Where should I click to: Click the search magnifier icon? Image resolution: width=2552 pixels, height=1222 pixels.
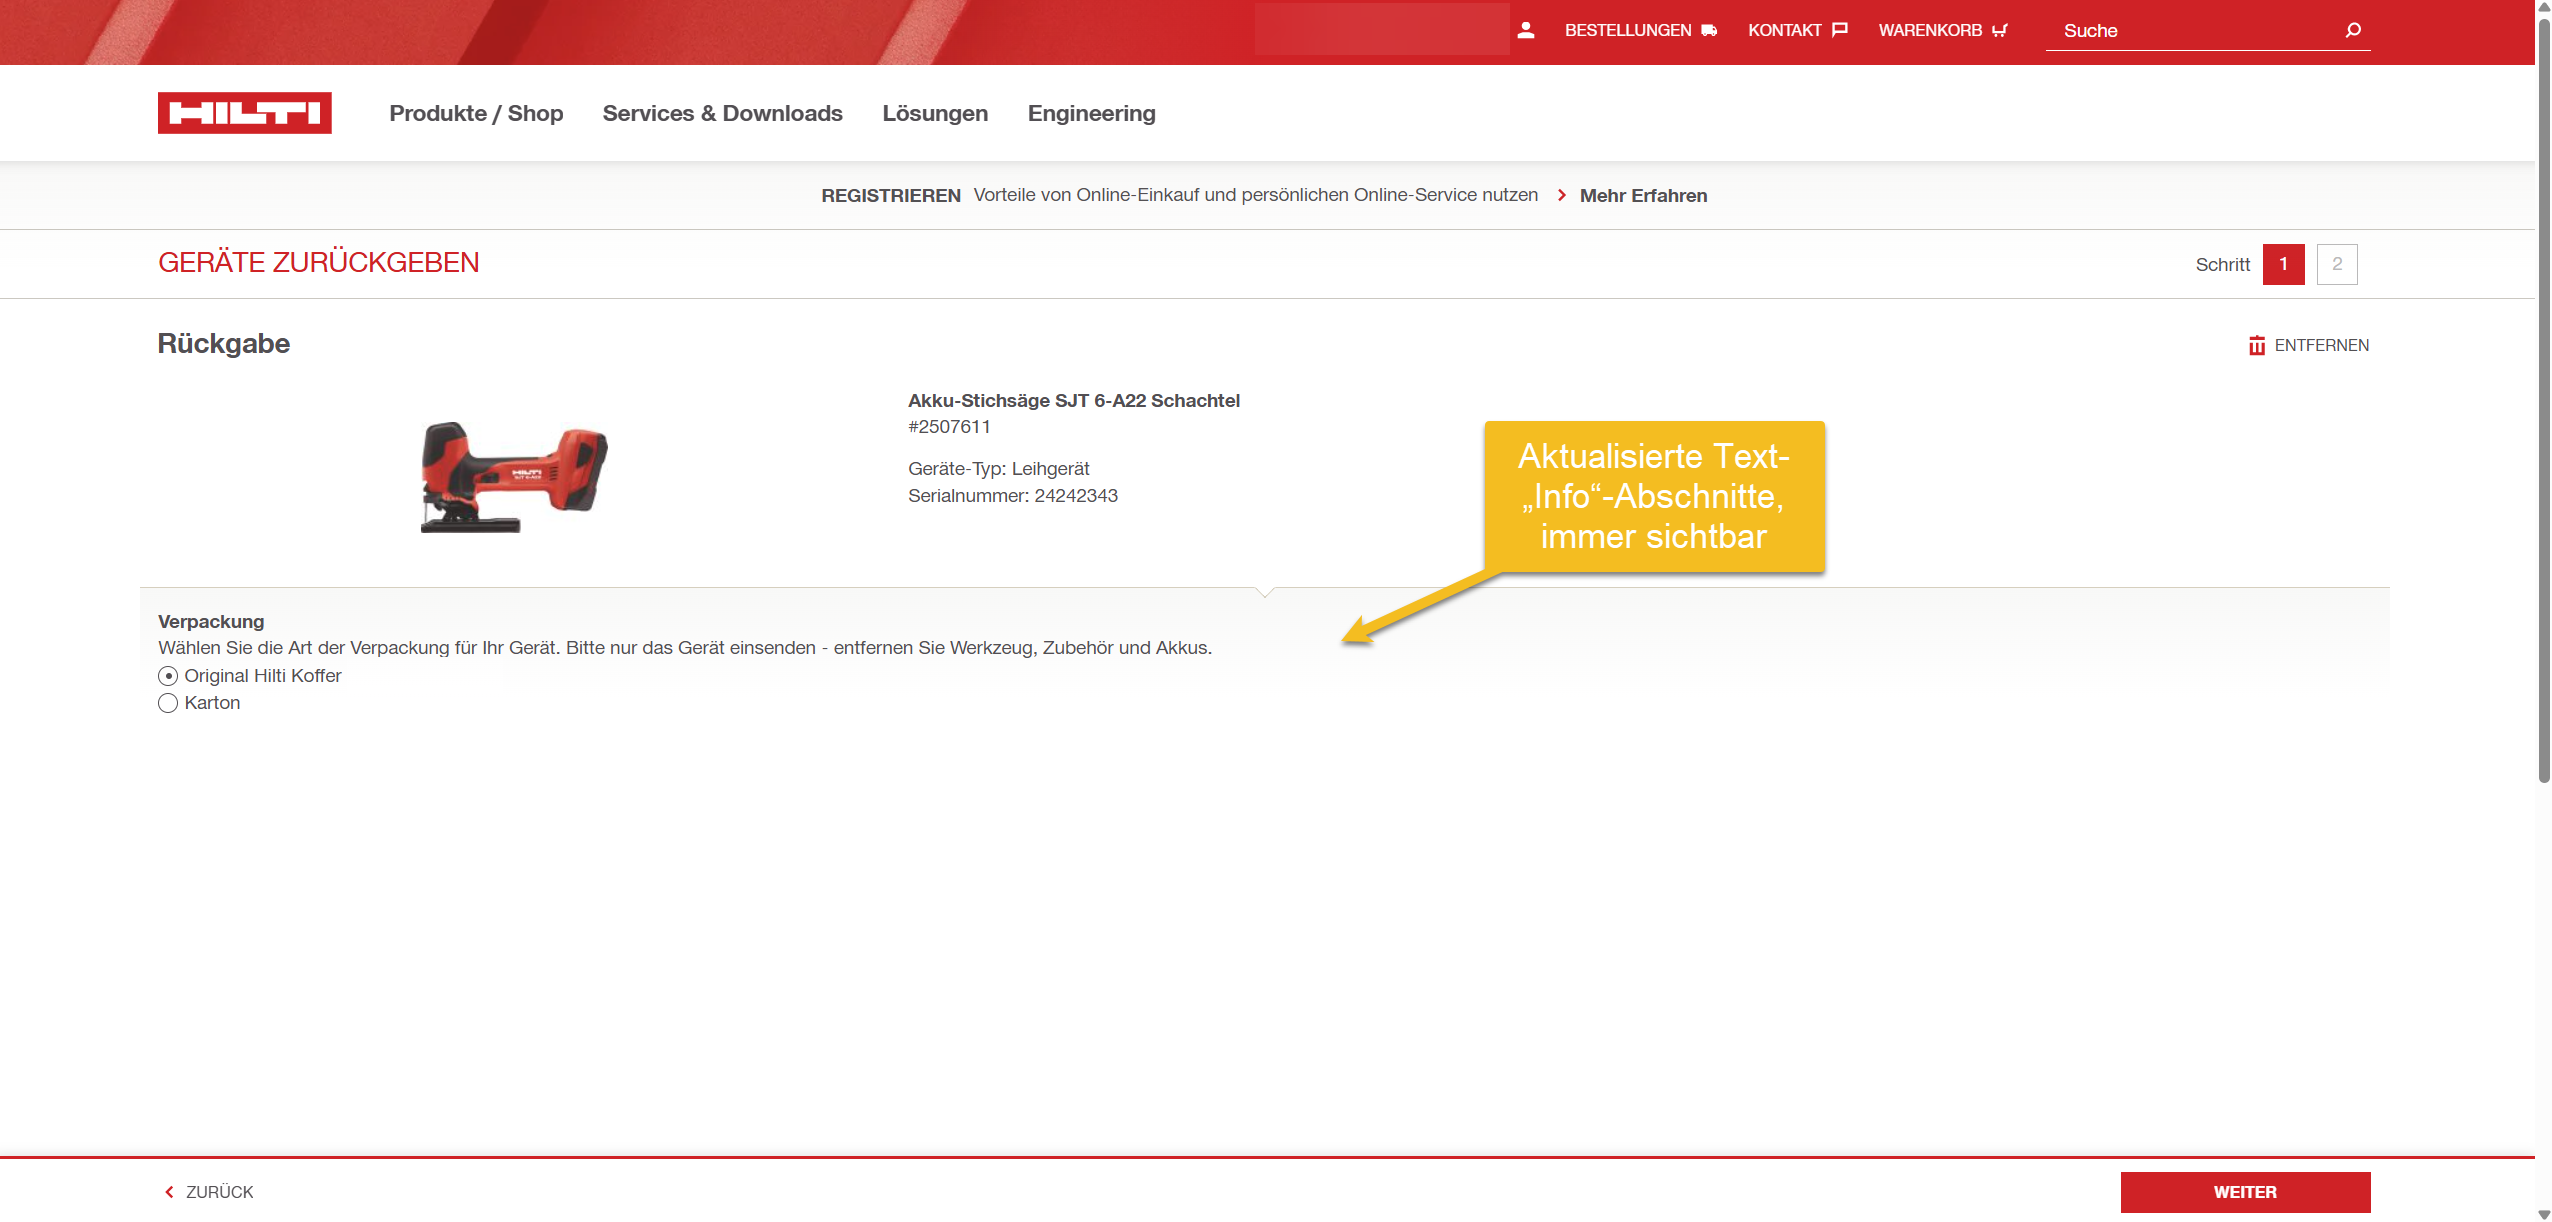[x=2353, y=30]
